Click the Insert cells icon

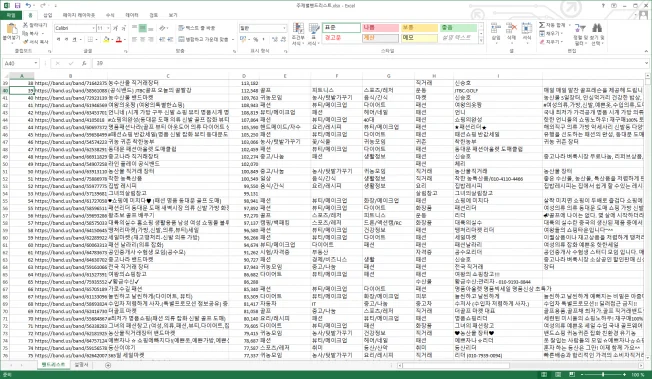click(496, 29)
